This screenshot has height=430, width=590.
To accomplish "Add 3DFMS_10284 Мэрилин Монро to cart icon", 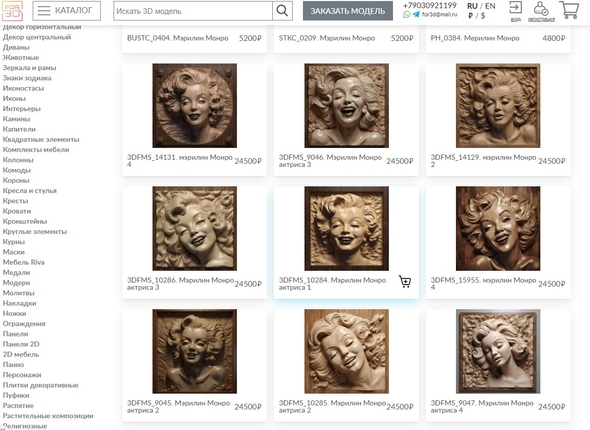I will 405,281.
